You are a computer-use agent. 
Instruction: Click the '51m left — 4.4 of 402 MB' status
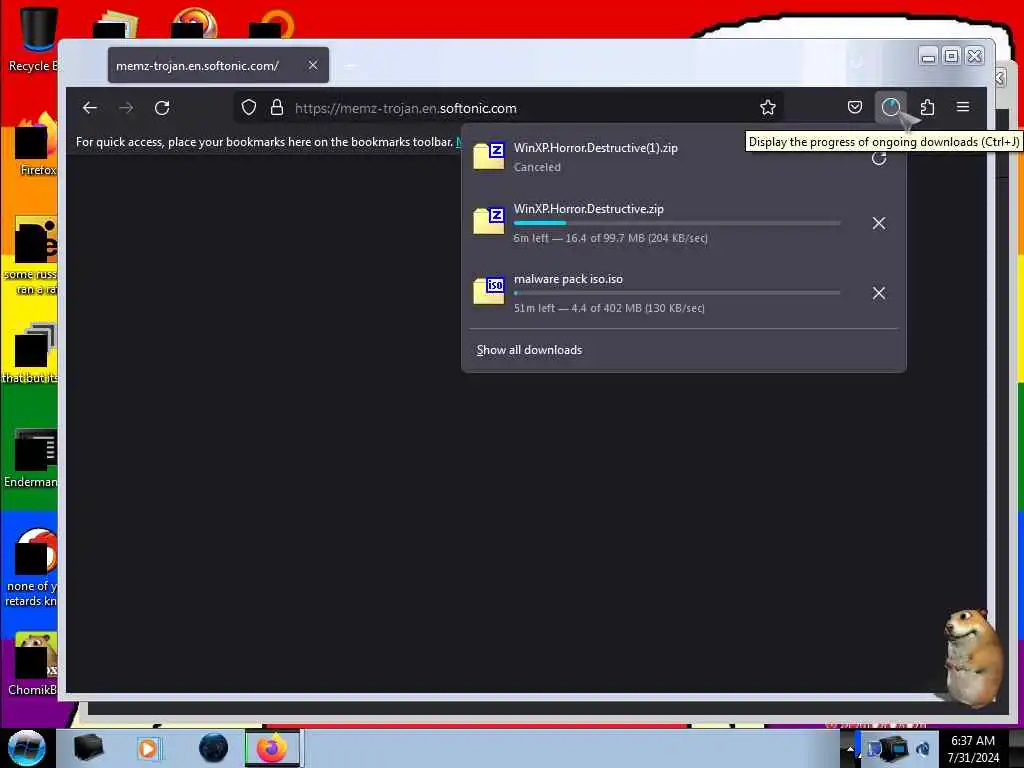609,308
